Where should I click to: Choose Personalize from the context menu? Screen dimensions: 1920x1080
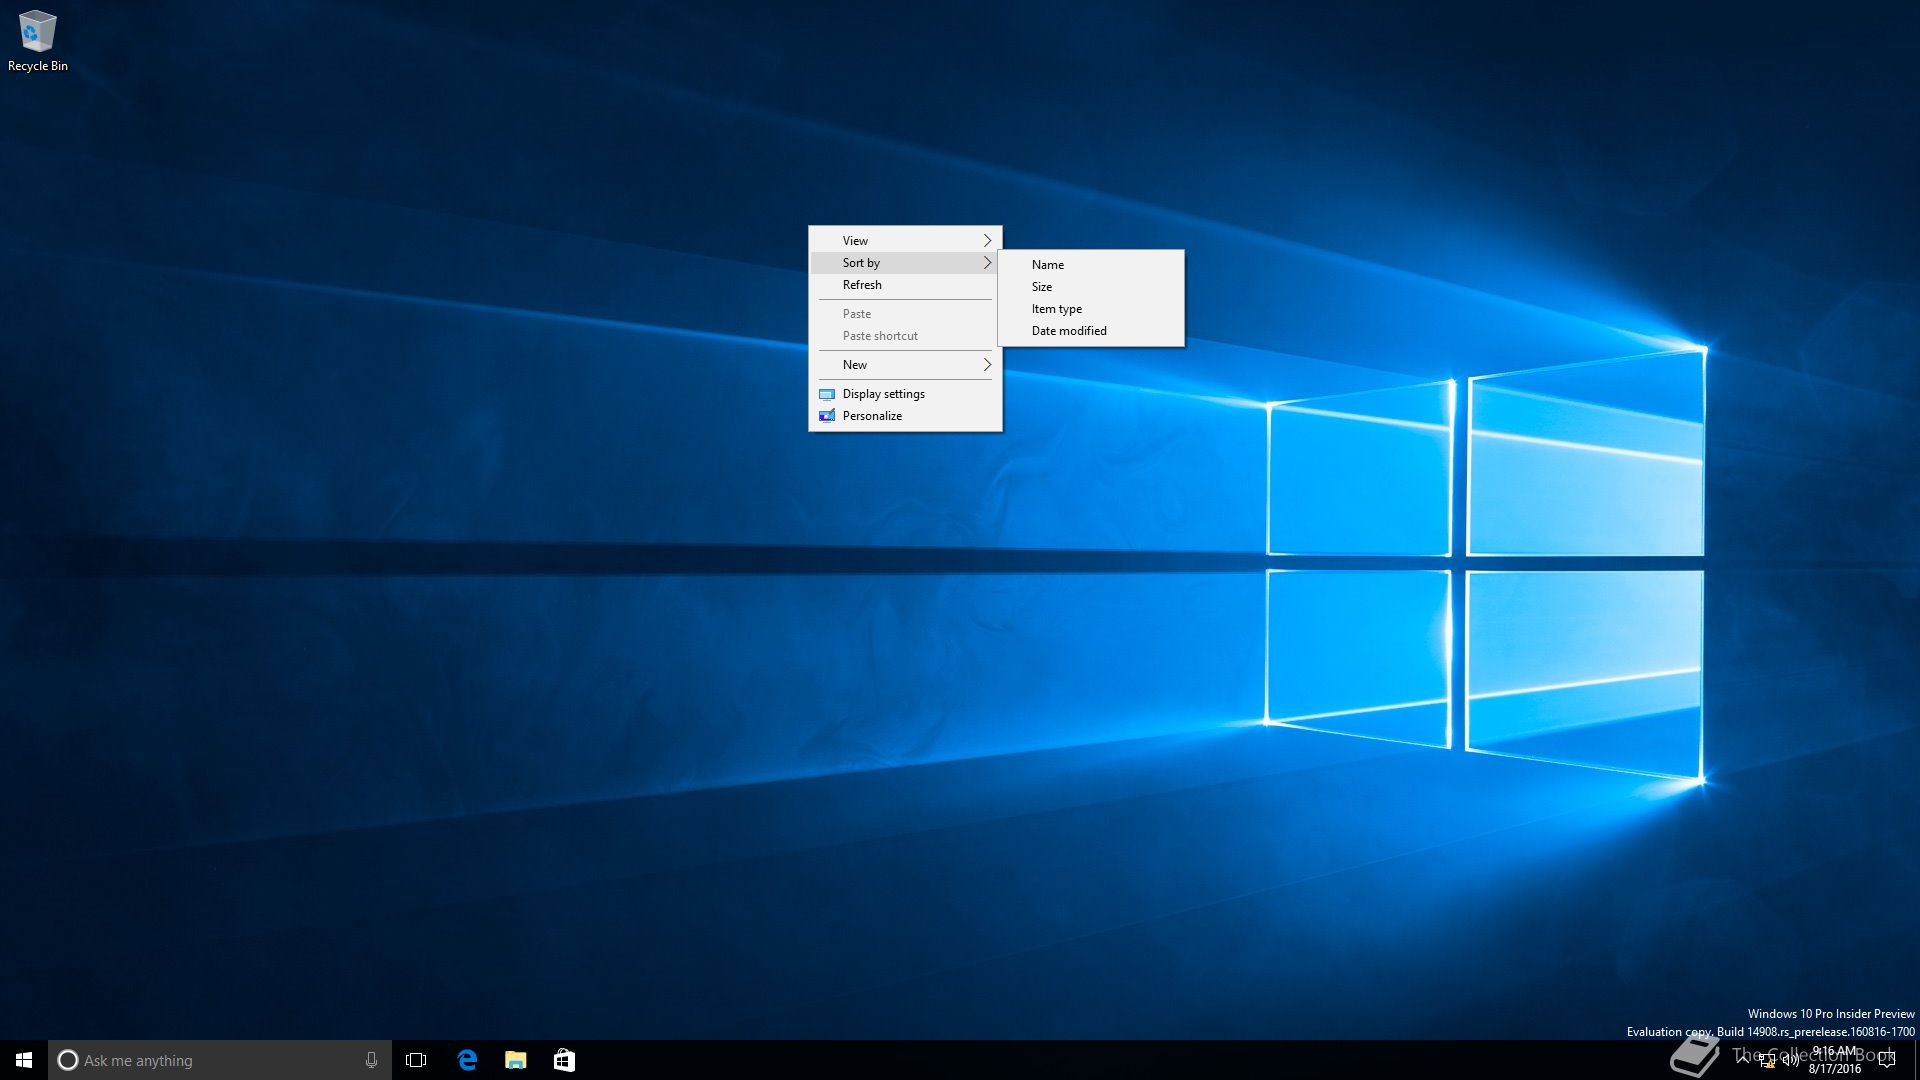[905, 415]
